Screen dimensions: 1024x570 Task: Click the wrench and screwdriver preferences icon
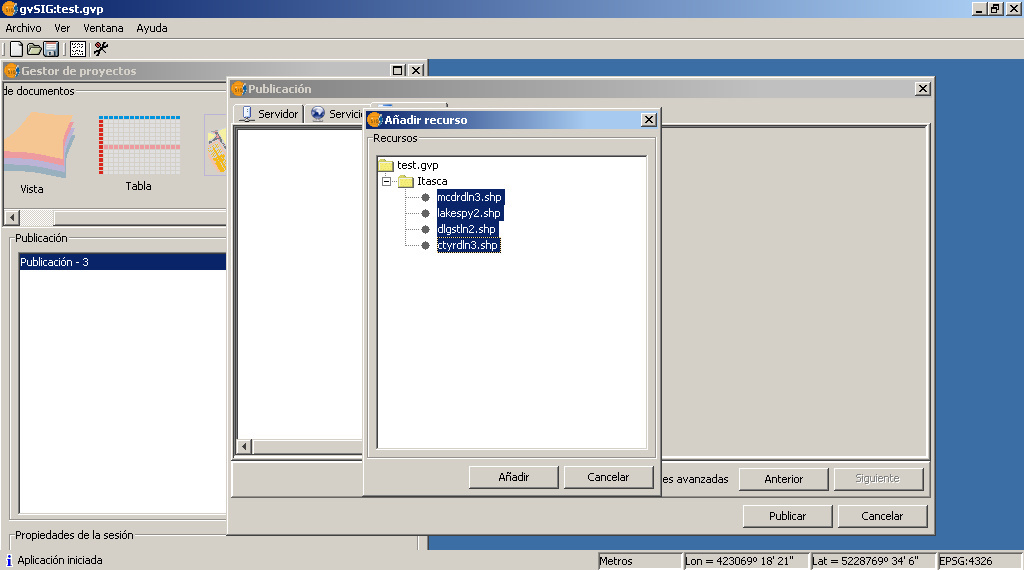[101, 49]
